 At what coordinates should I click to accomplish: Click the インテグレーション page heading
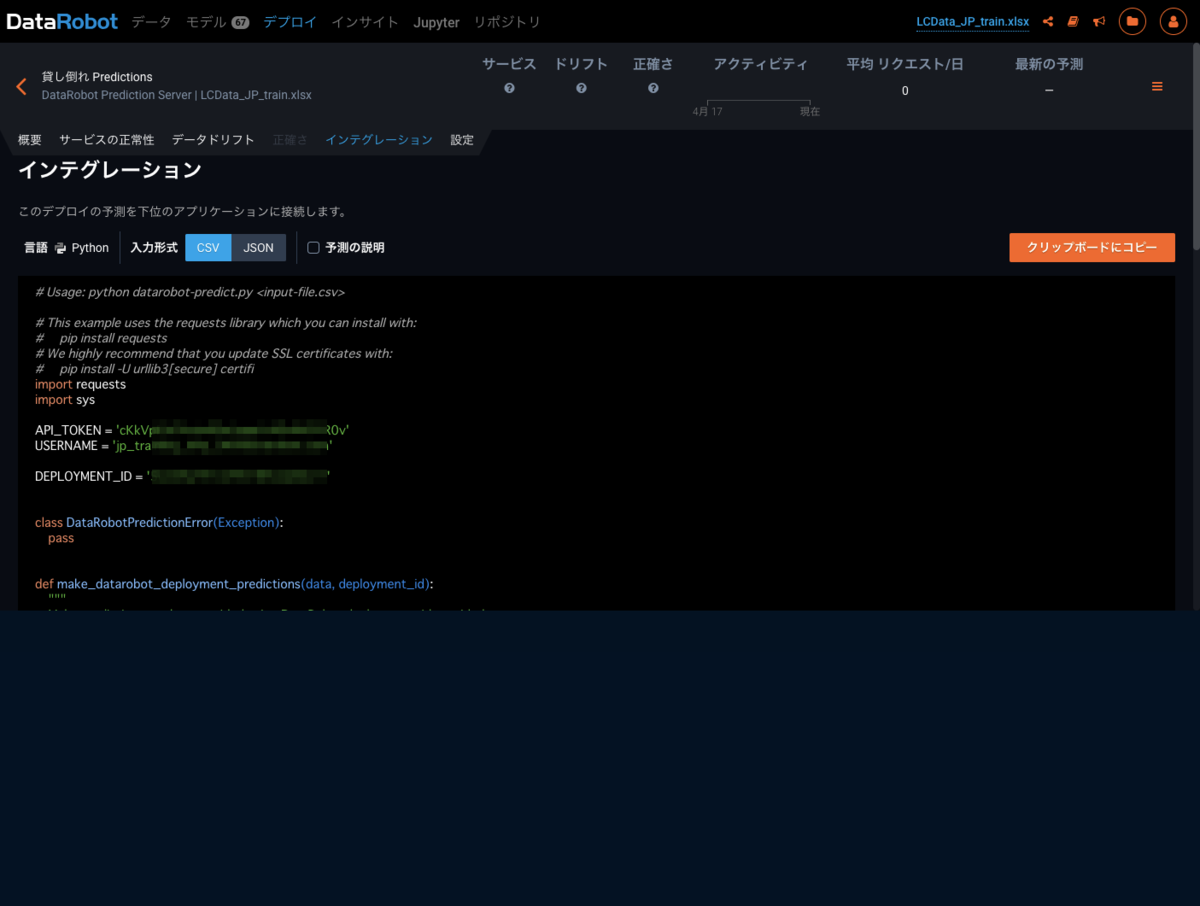click(110, 170)
